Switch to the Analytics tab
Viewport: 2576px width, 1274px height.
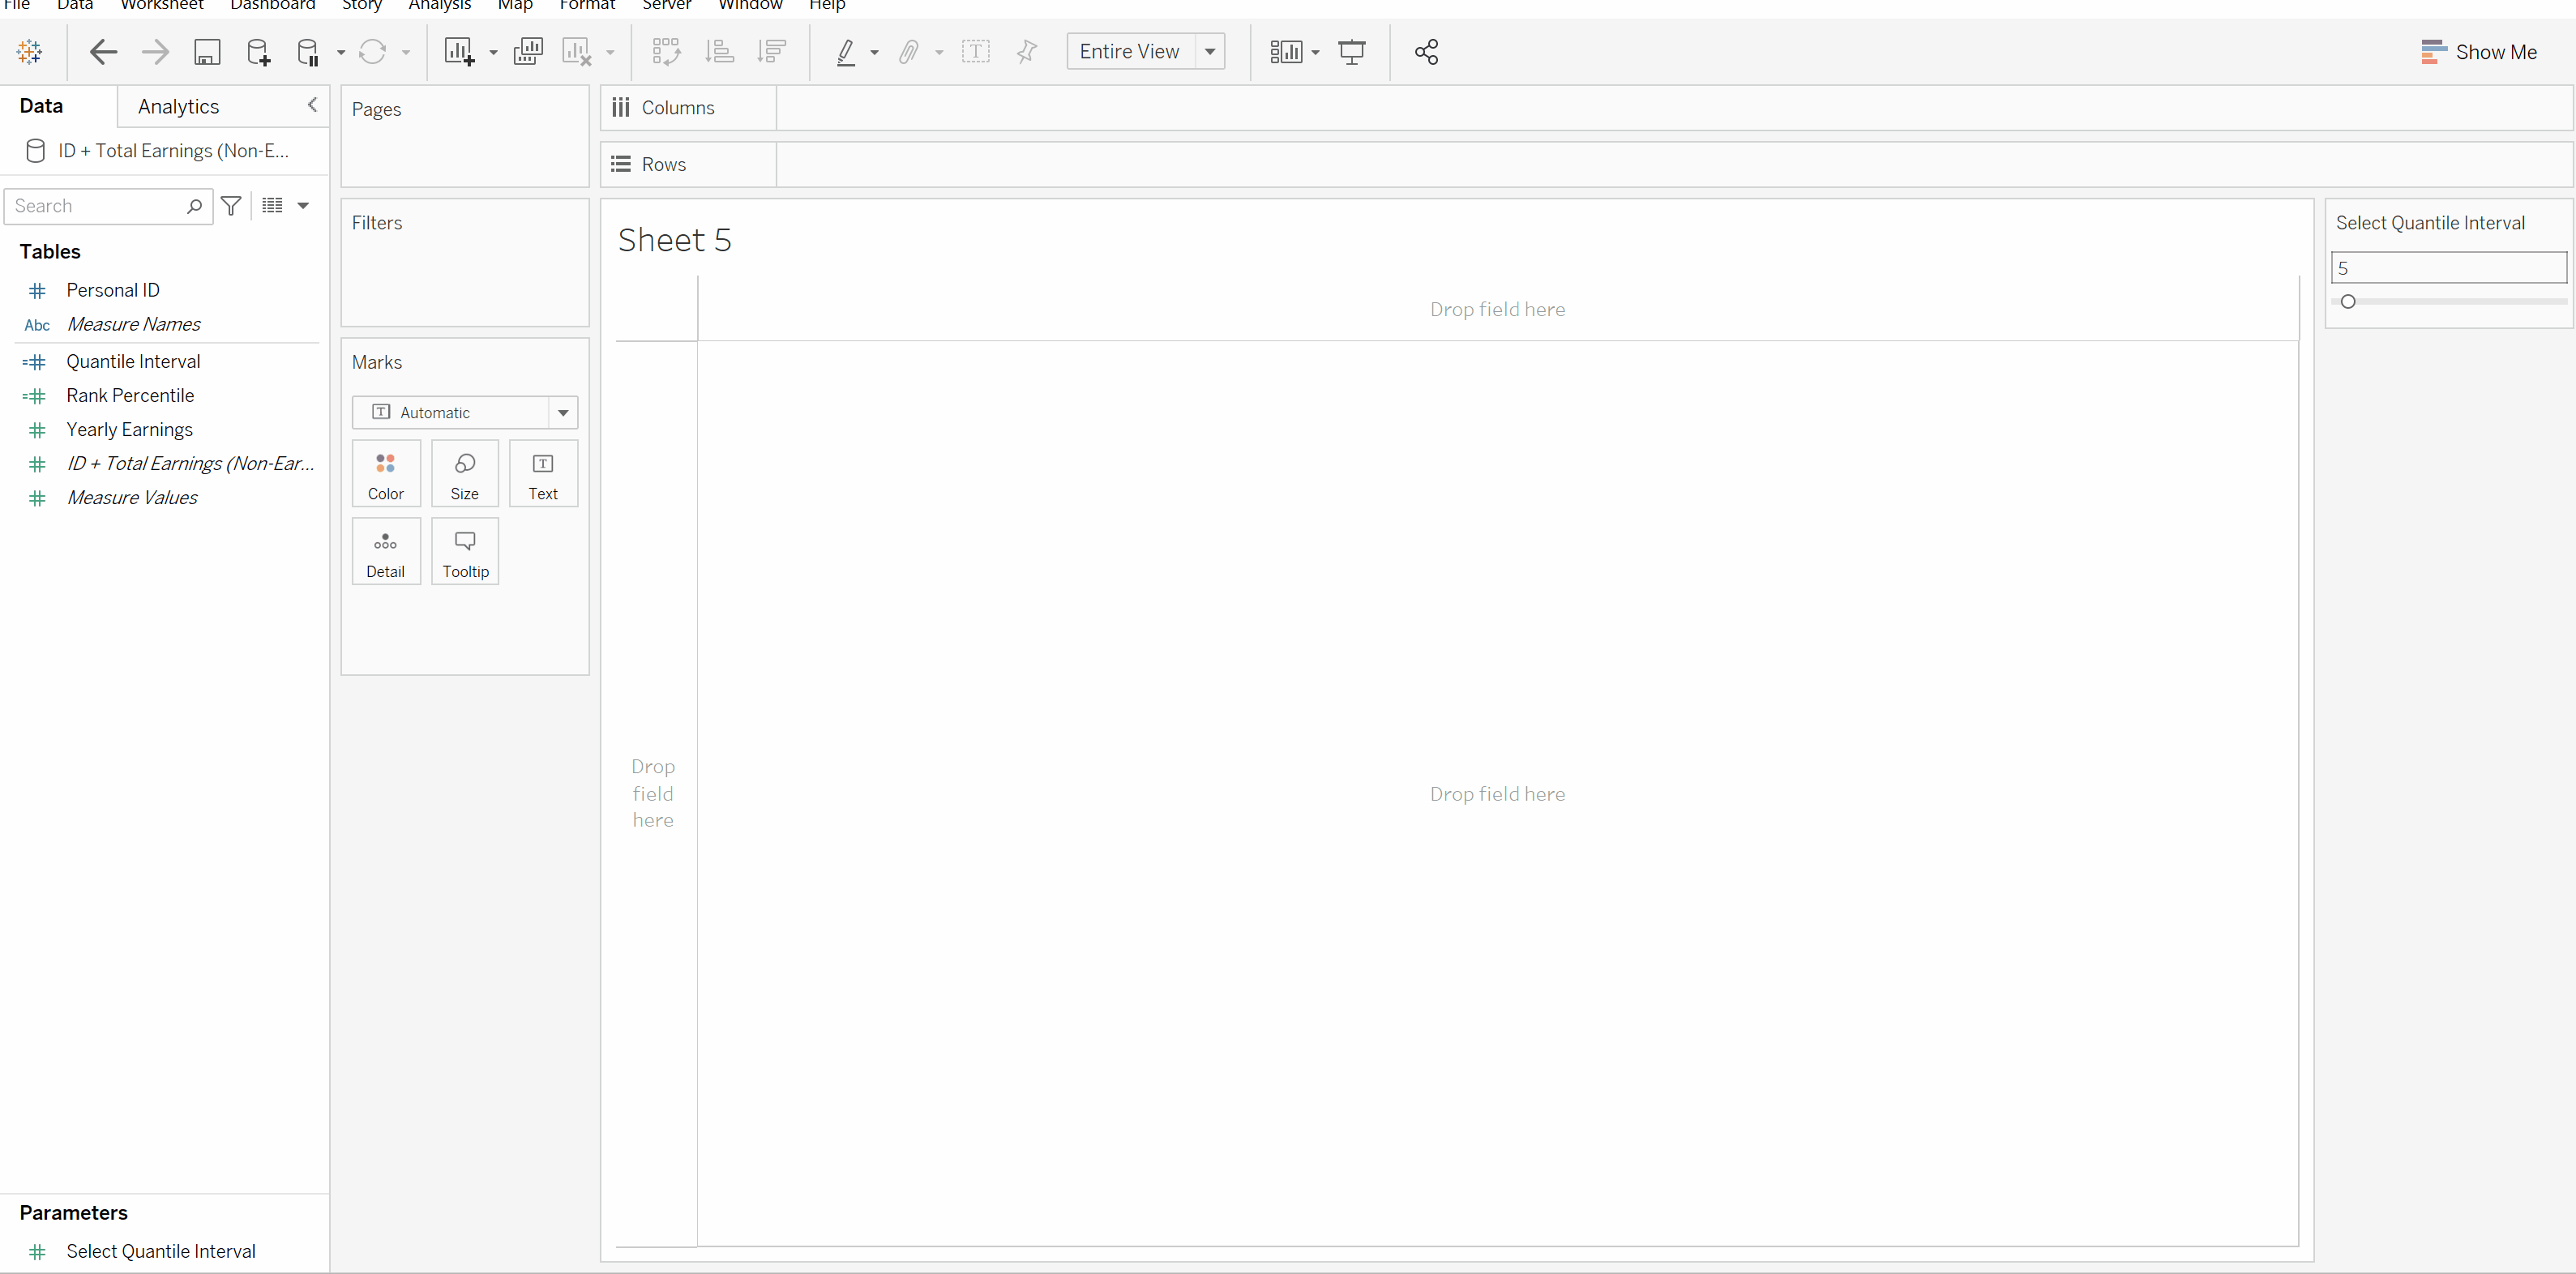click(178, 106)
